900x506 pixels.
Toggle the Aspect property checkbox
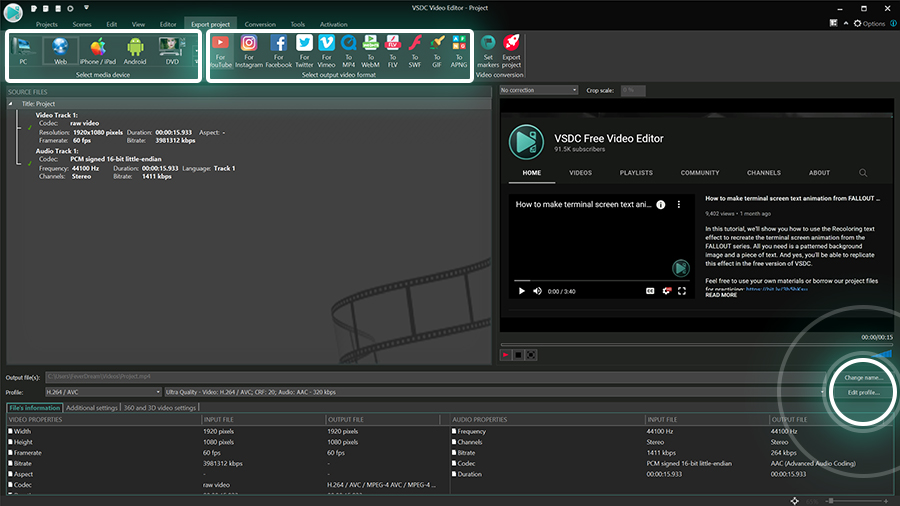coord(10,474)
